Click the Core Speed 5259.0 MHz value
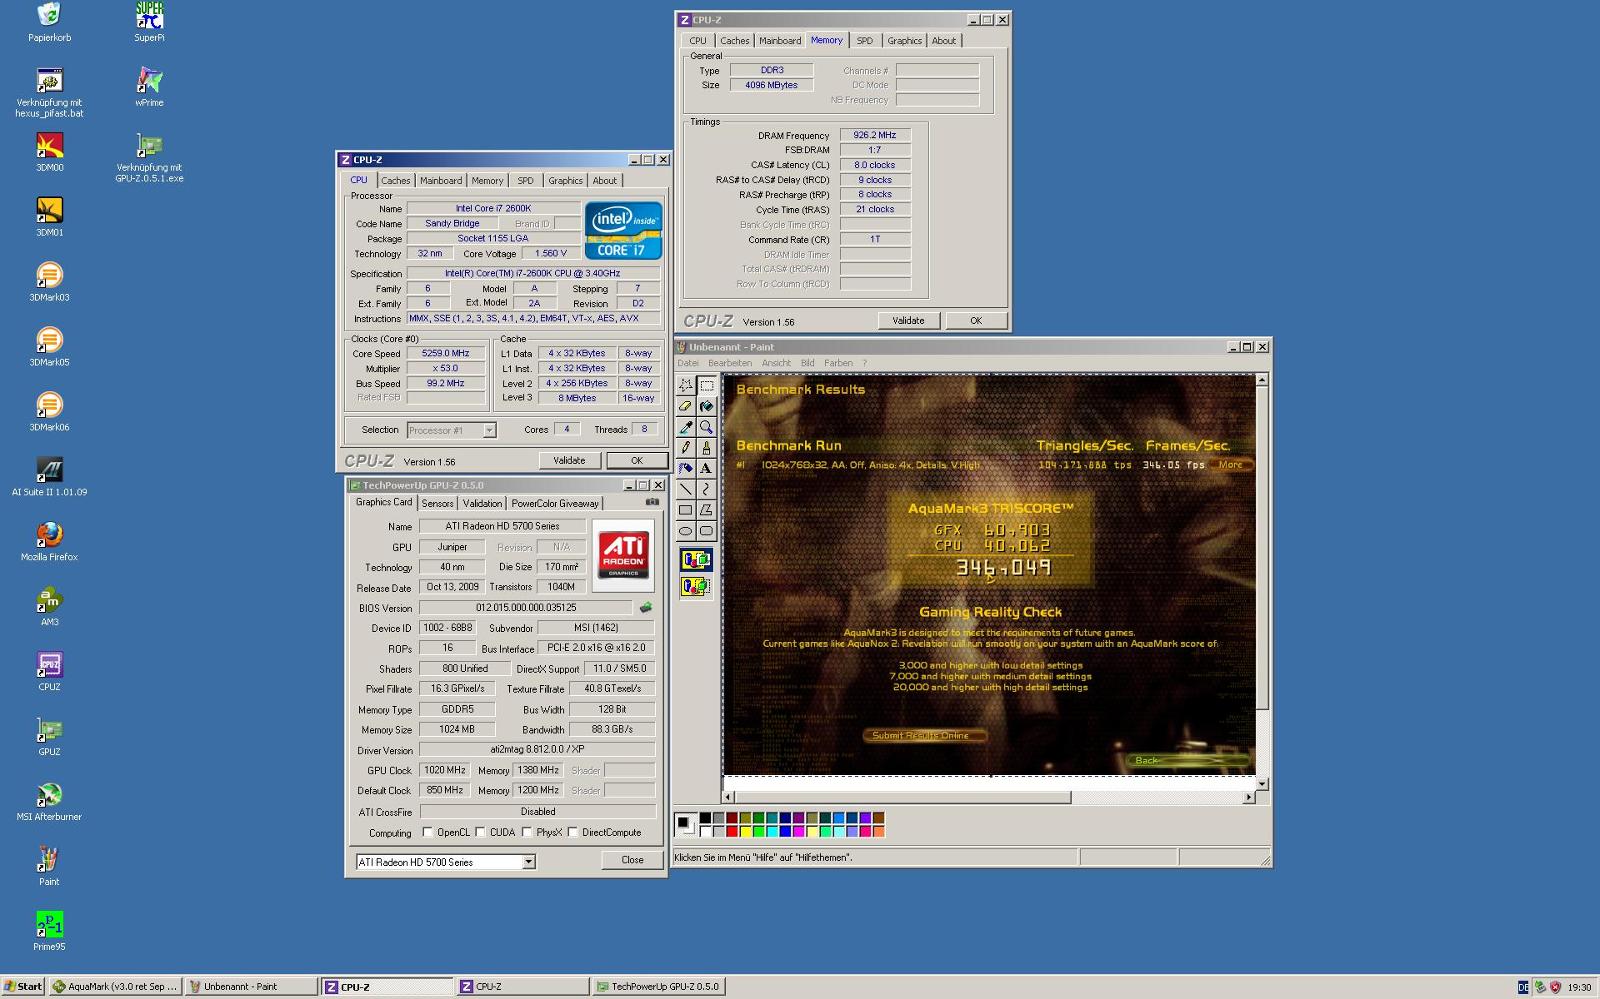 pyautogui.click(x=446, y=354)
